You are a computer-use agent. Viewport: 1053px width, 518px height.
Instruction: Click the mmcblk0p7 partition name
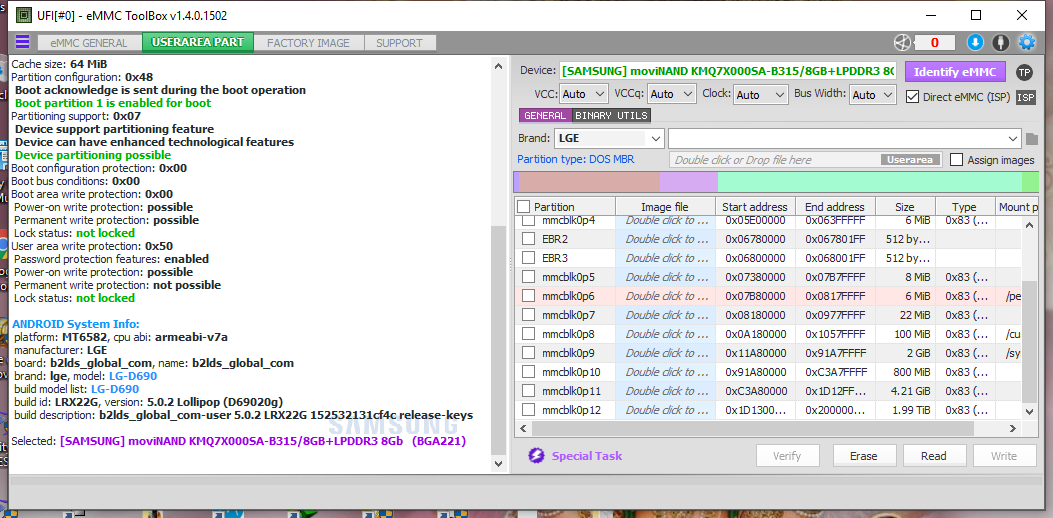pyautogui.click(x=568, y=314)
